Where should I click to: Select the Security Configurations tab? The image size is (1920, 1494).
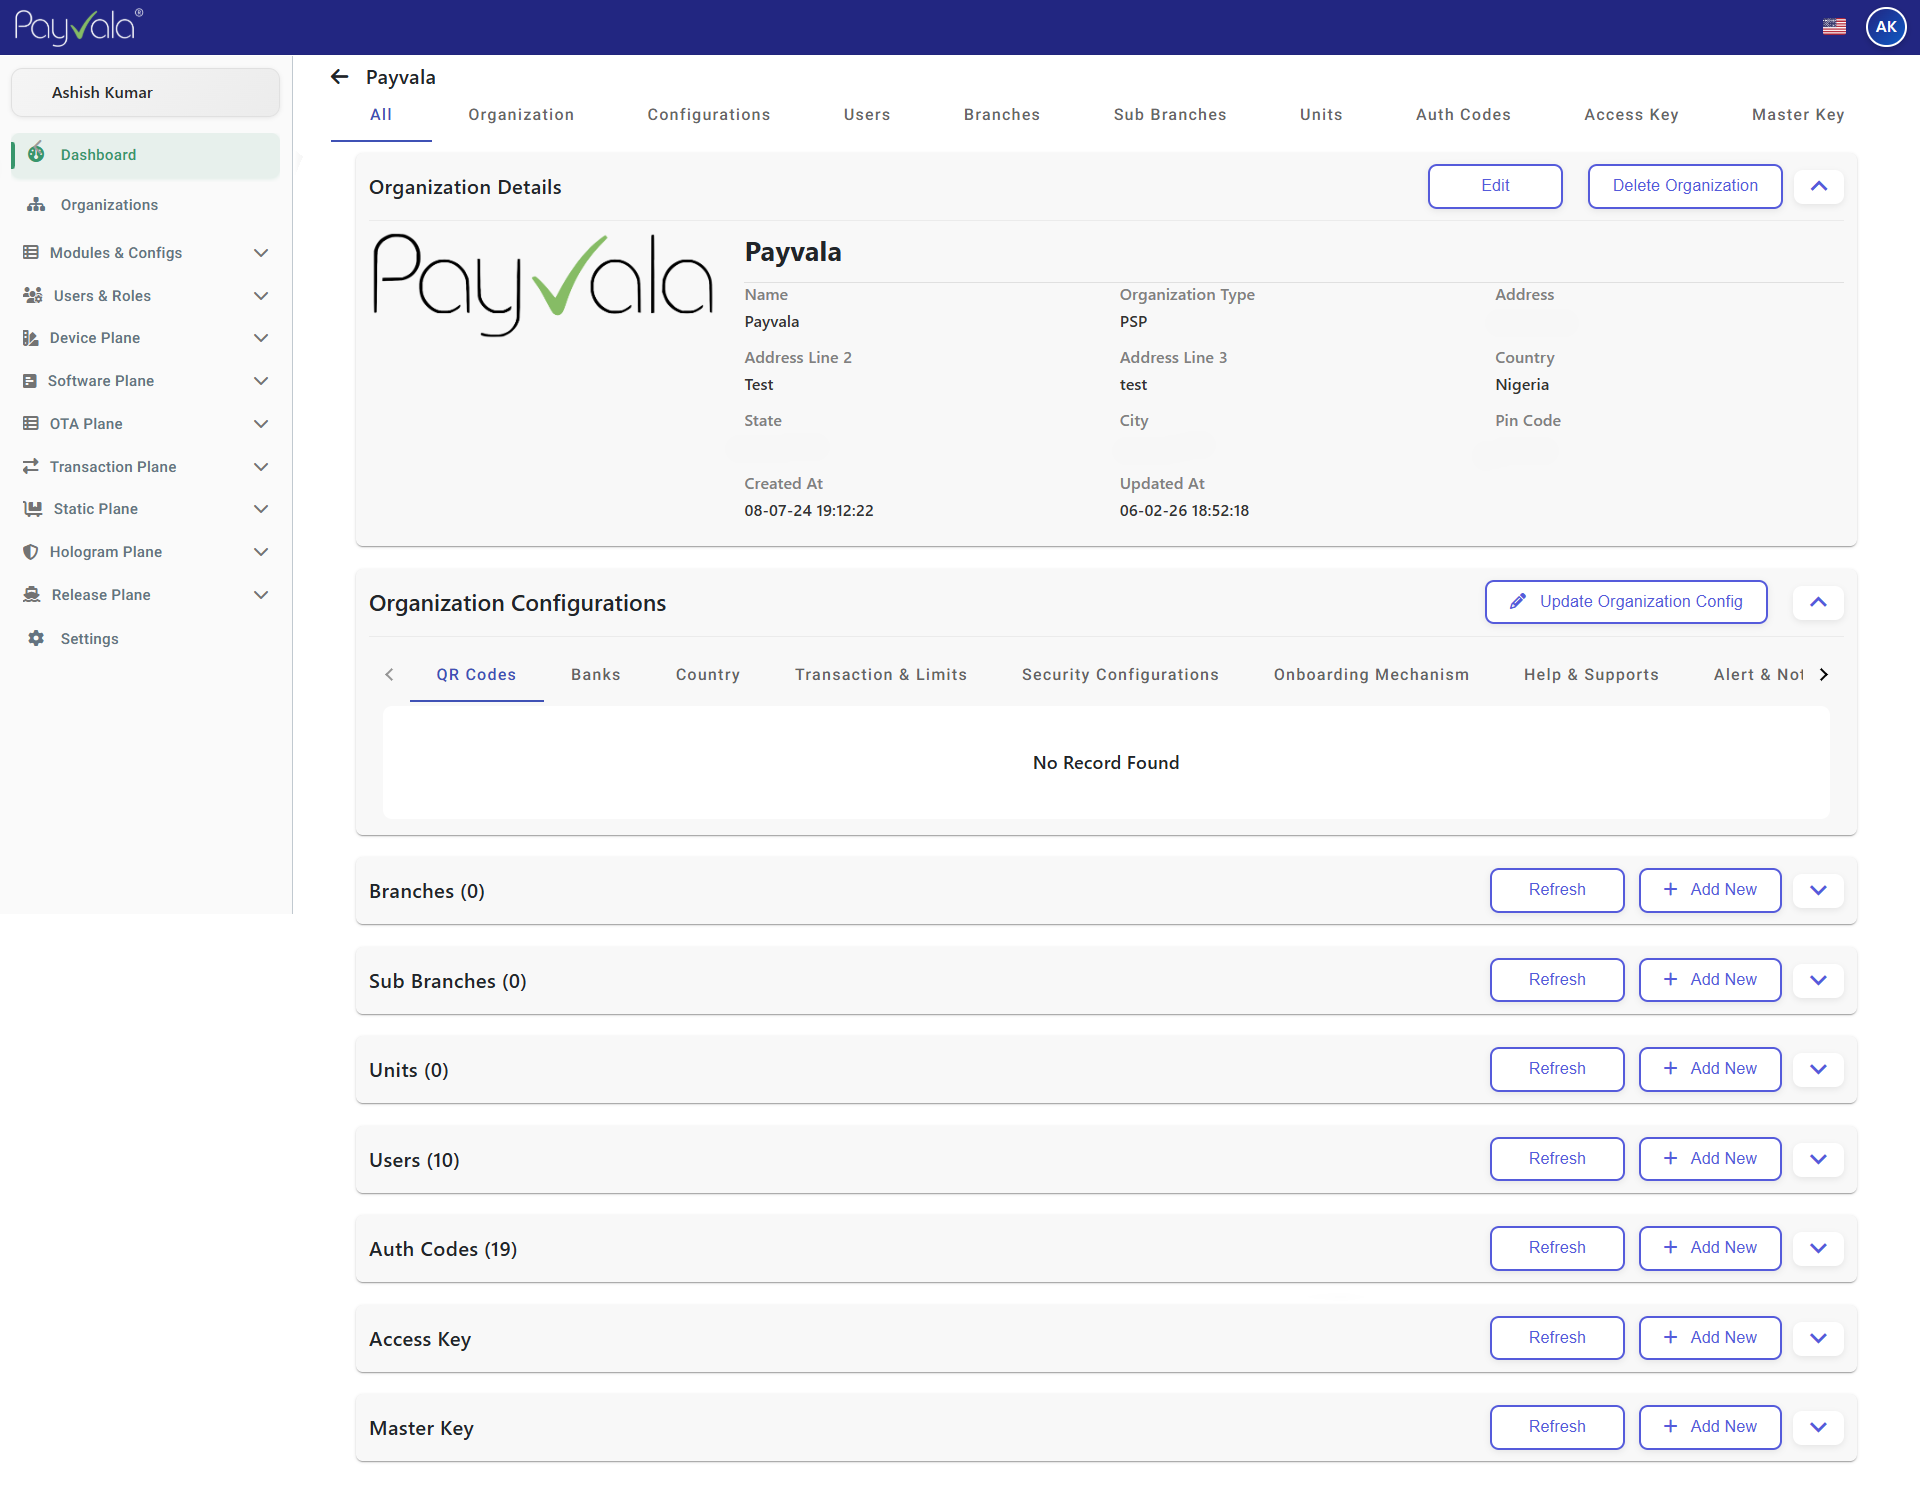pyautogui.click(x=1120, y=675)
